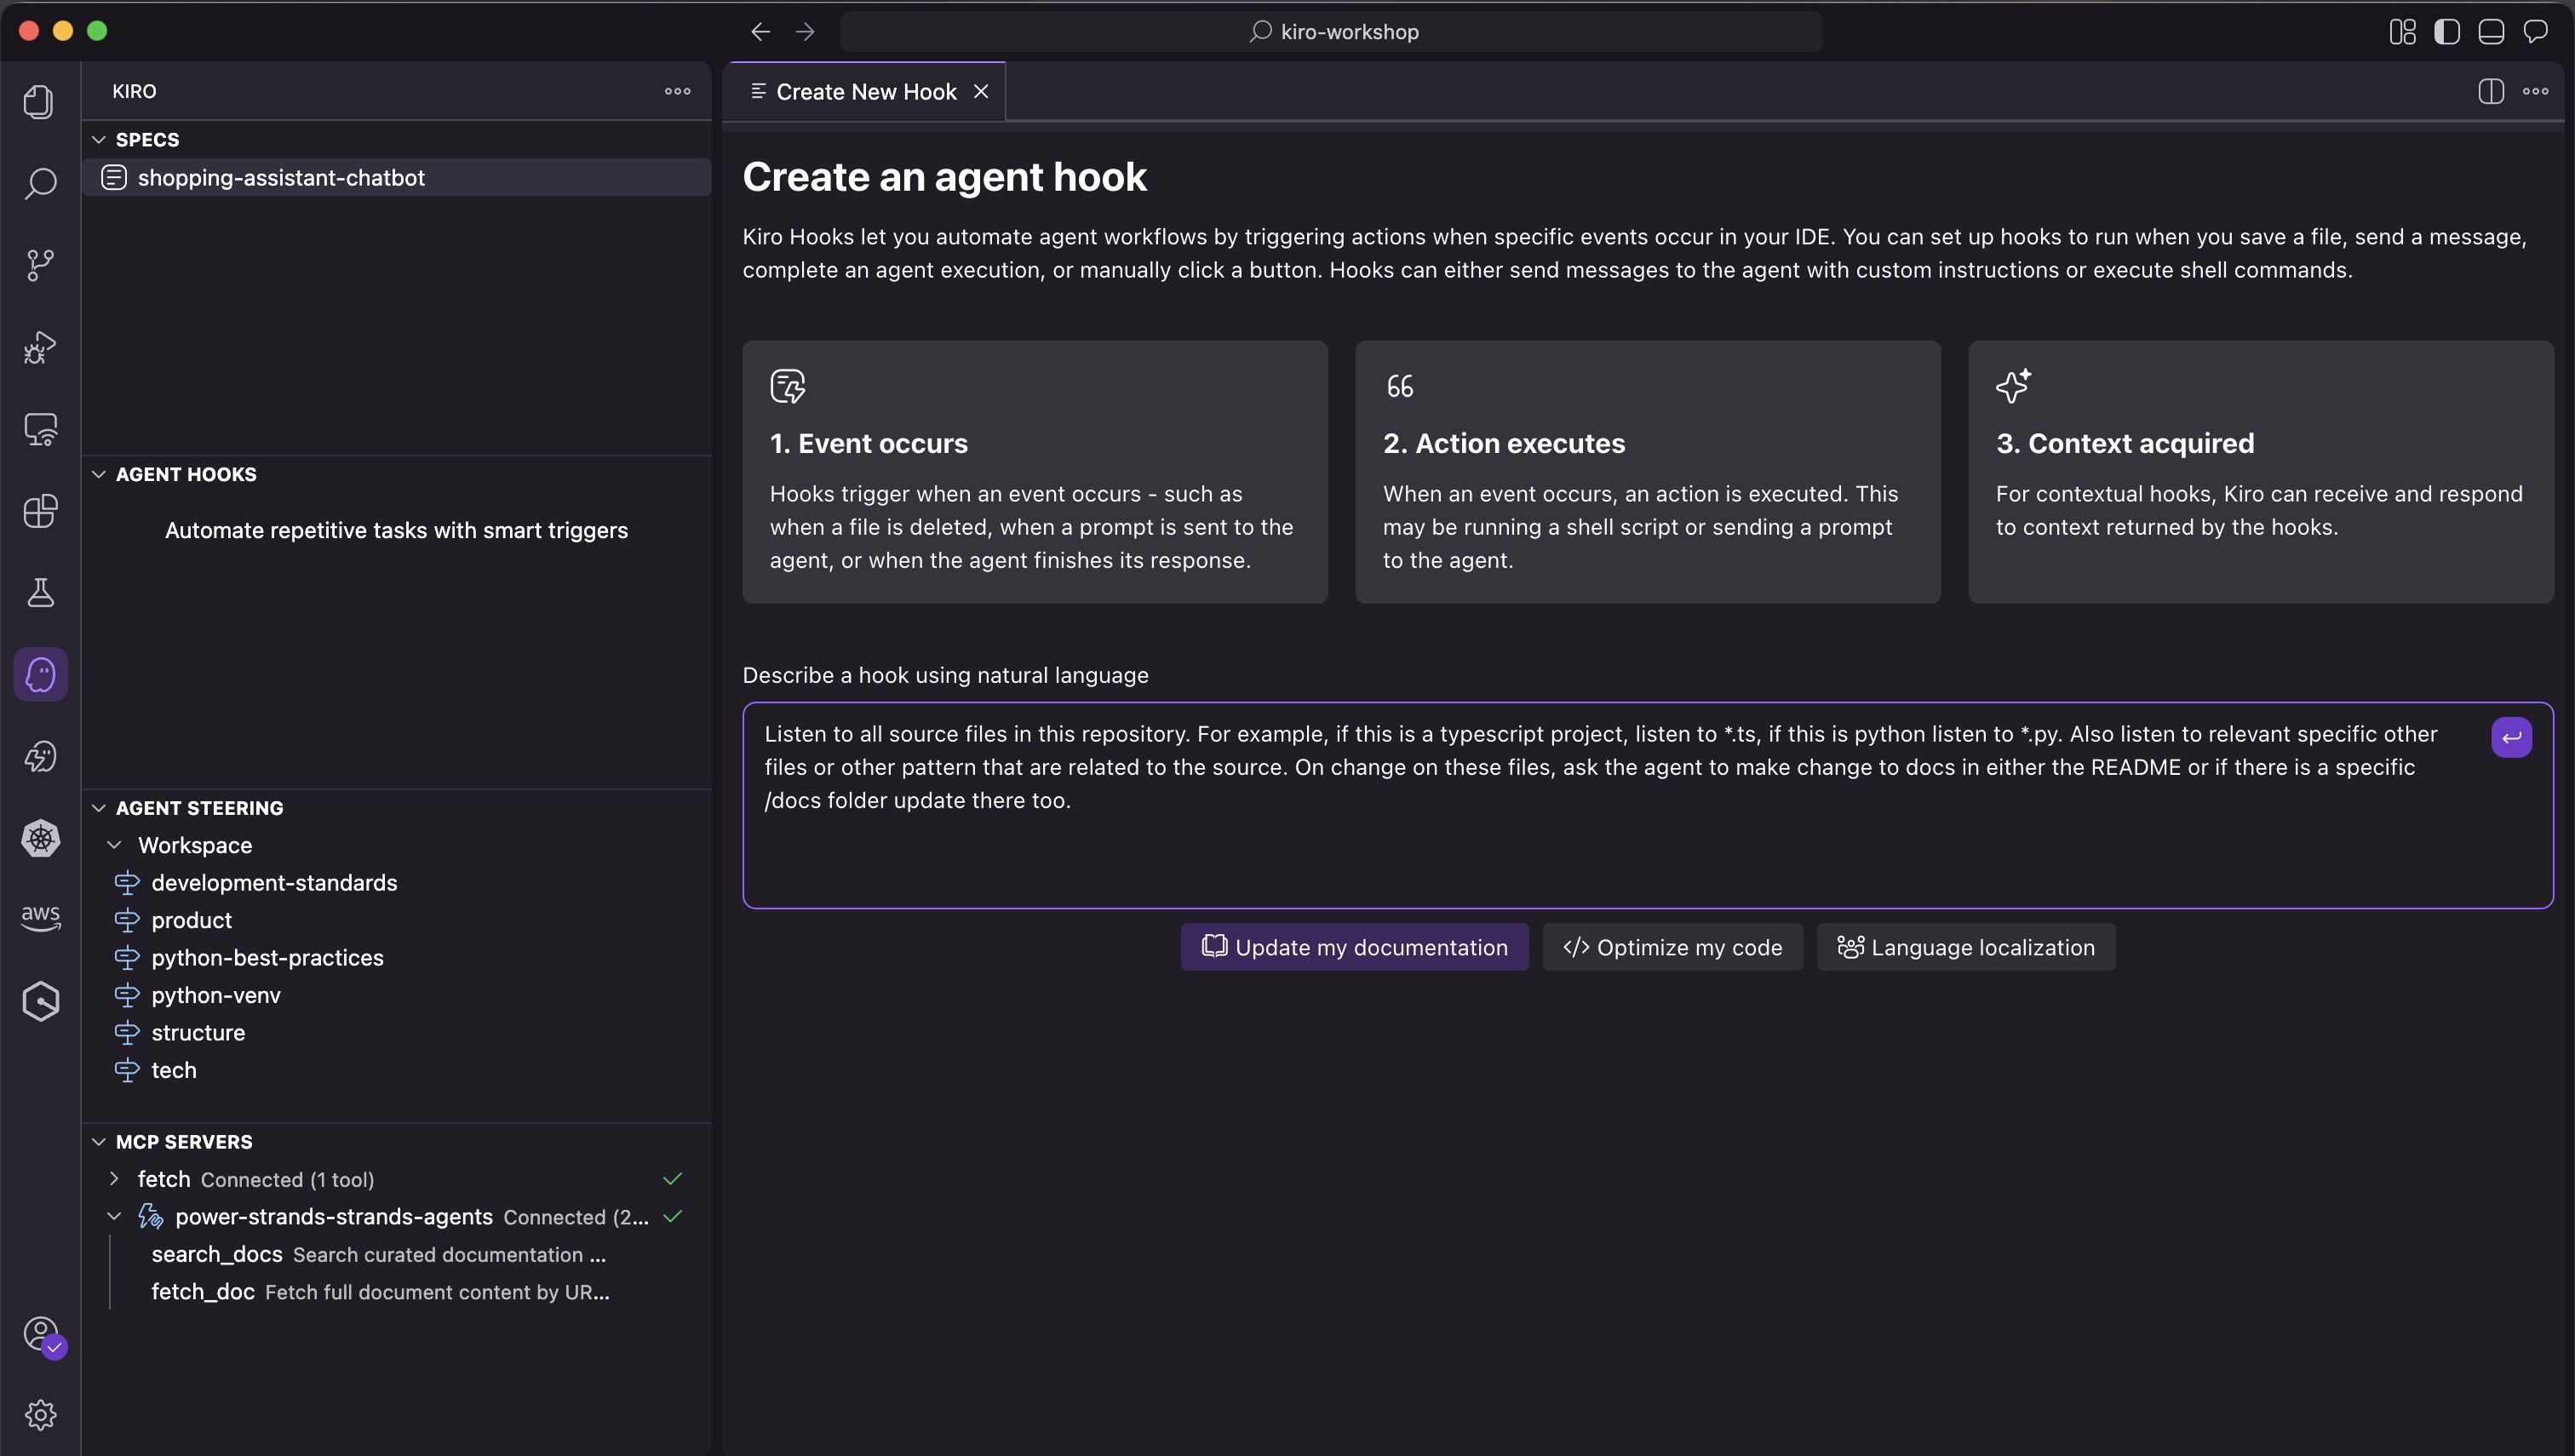Select the Kiro ghost icon in sidebar
This screenshot has width=2575, height=1456.
40,674
